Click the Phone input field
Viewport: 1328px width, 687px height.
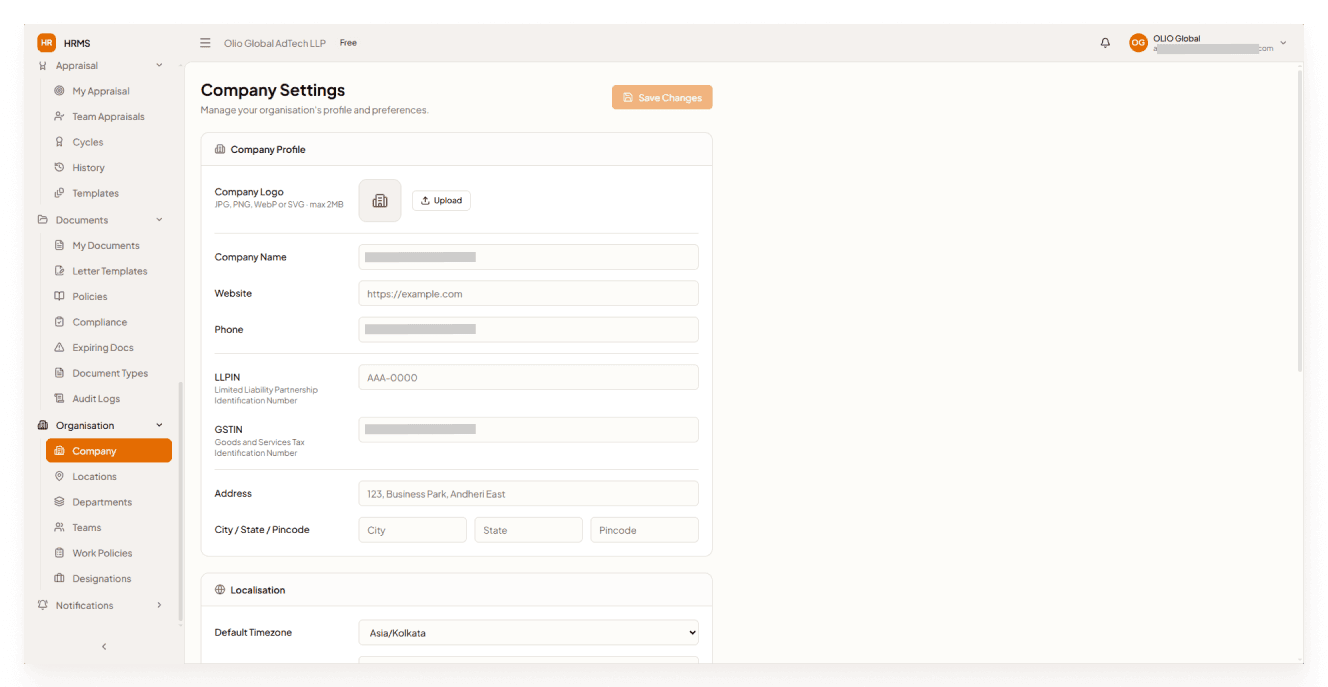(x=529, y=329)
